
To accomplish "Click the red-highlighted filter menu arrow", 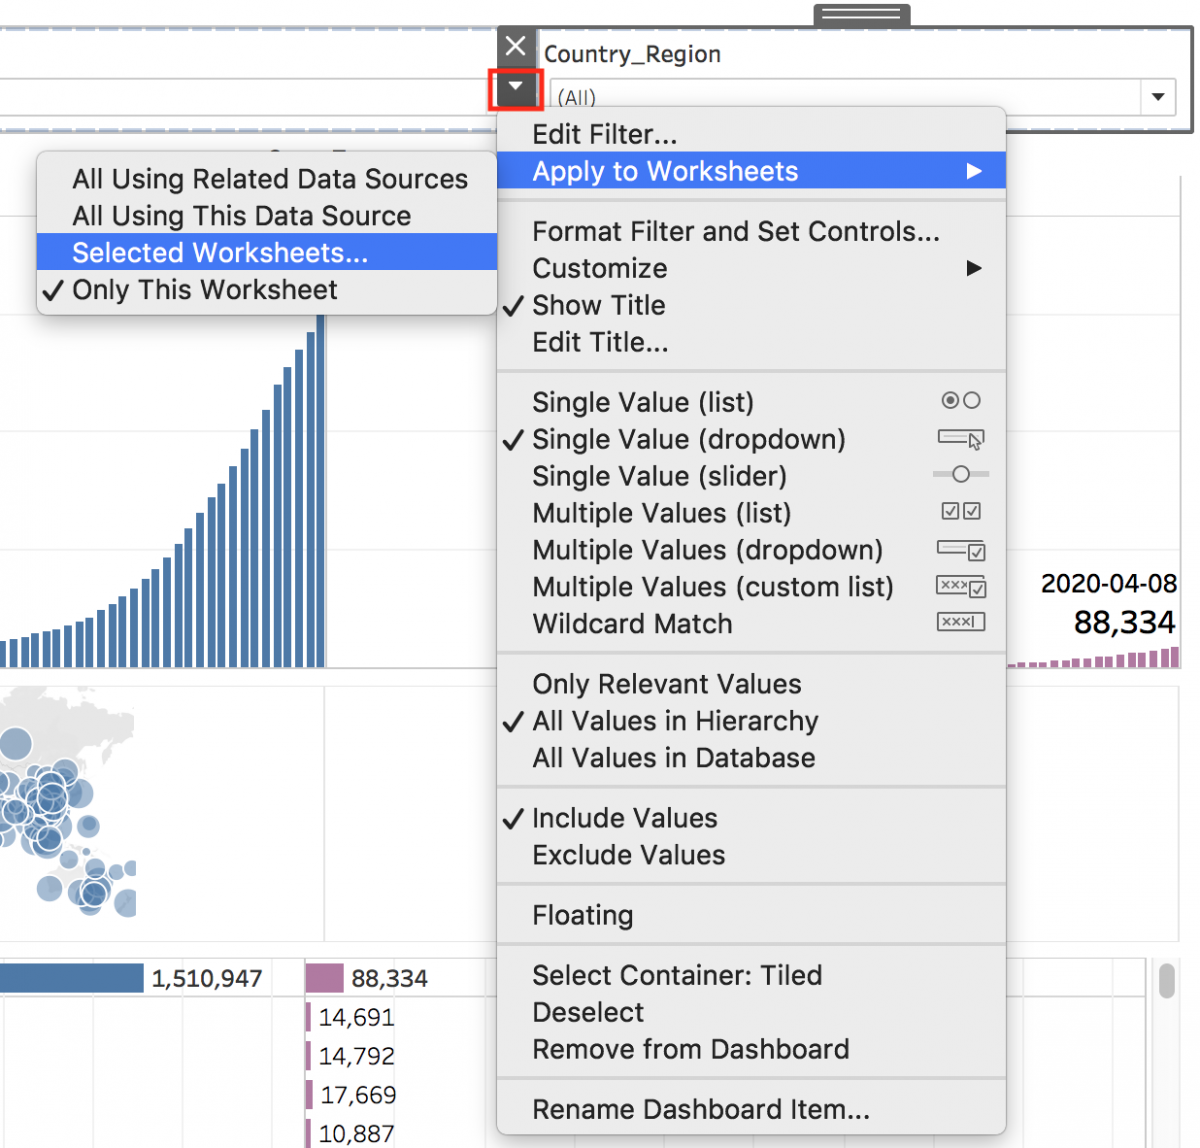I will click(x=515, y=88).
